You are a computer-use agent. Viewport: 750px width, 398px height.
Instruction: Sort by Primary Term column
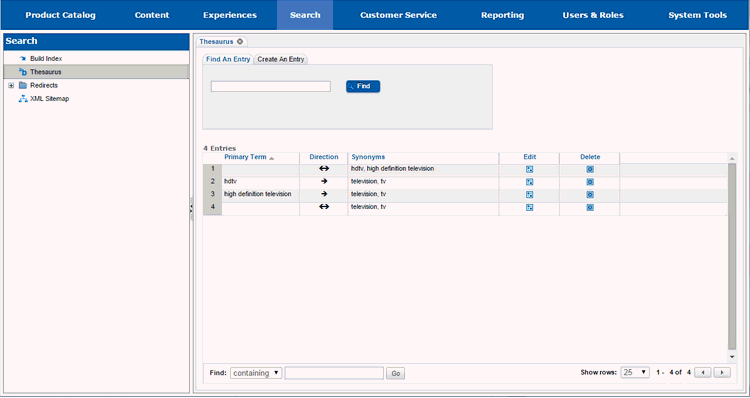click(245, 157)
